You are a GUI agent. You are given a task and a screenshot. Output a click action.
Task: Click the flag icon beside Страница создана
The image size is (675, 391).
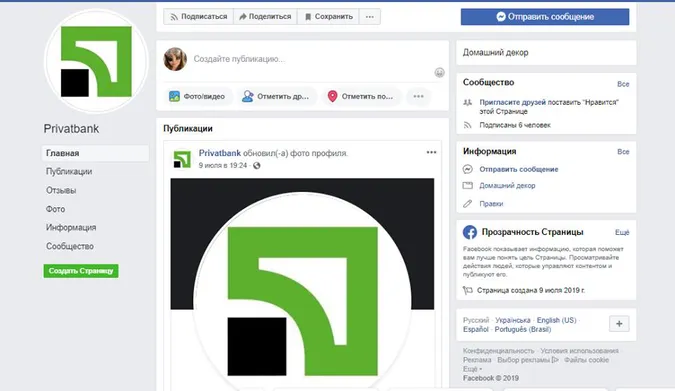(468, 291)
